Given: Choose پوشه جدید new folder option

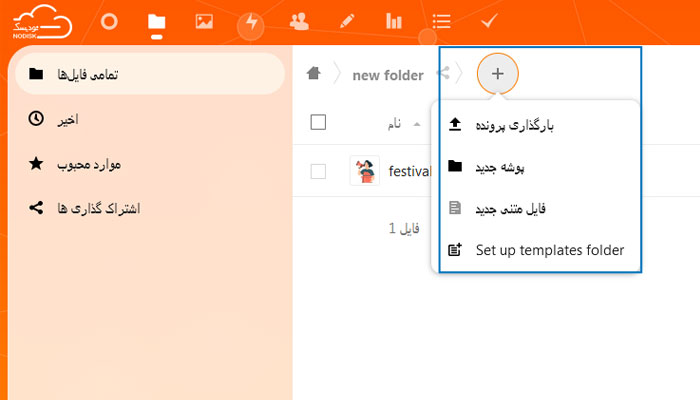Looking at the screenshot, I should [536, 167].
